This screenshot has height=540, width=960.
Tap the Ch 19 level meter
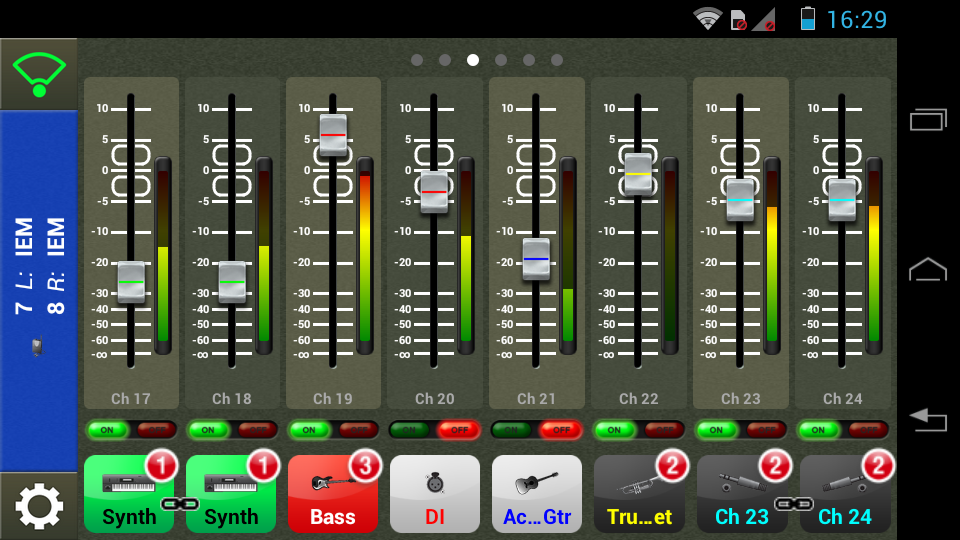pos(365,255)
